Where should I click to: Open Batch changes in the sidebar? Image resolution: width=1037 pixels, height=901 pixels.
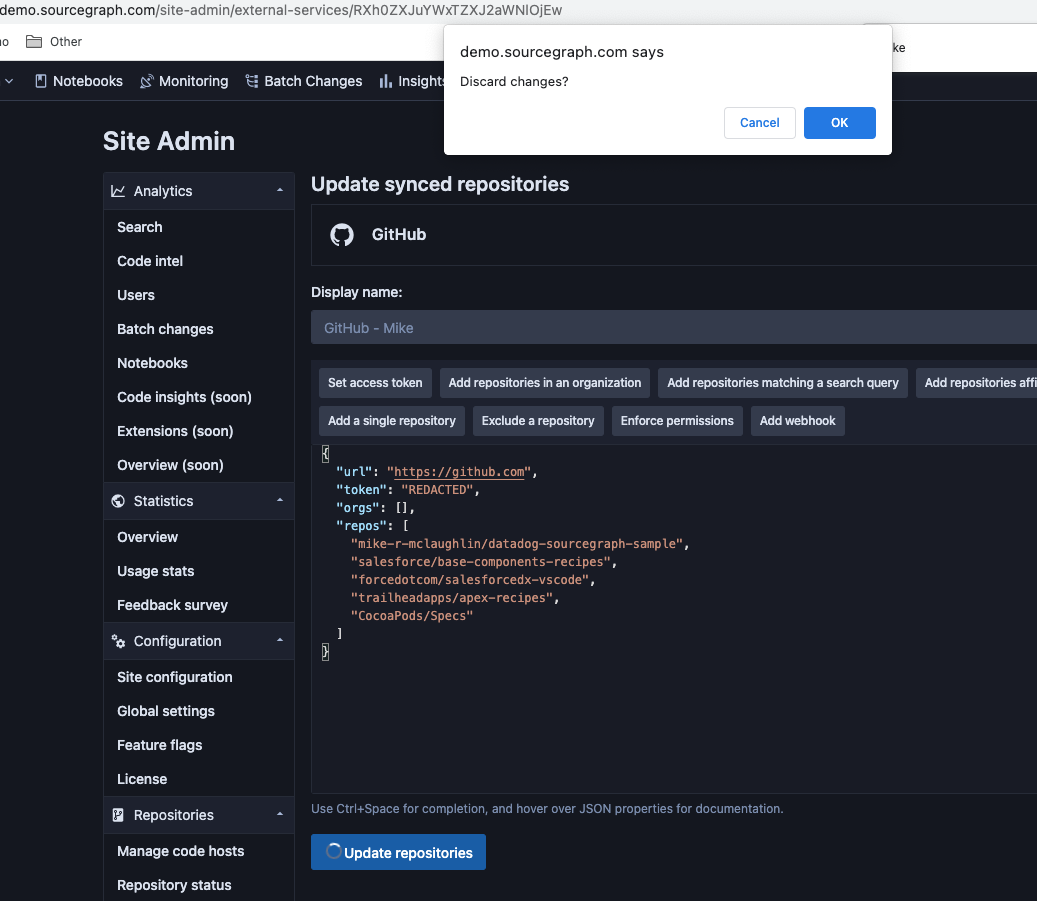(165, 329)
